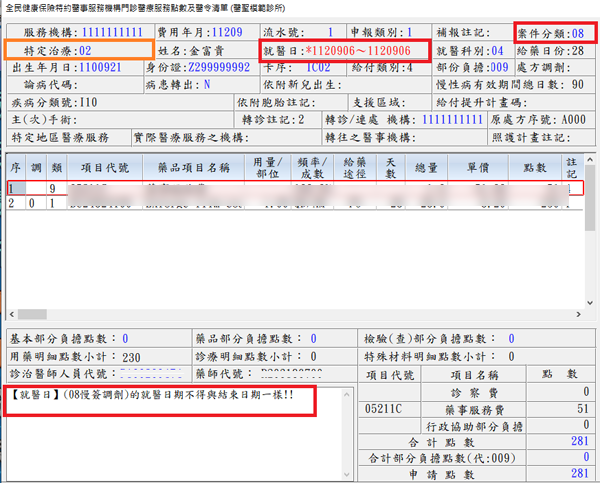Select the 出生年月日 field

(102, 67)
